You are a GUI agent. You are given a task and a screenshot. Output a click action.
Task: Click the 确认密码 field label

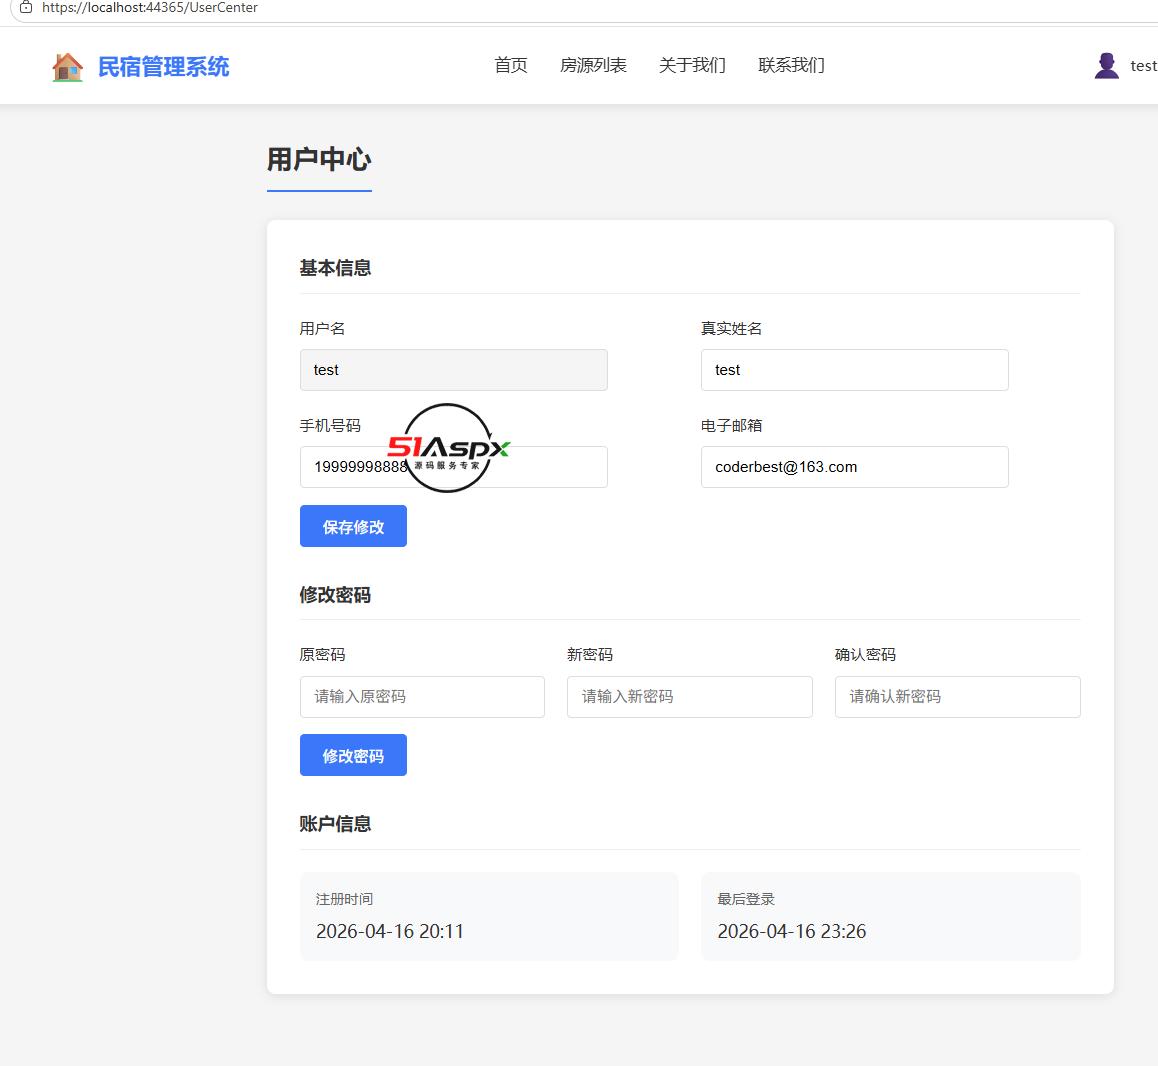click(866, 655)
